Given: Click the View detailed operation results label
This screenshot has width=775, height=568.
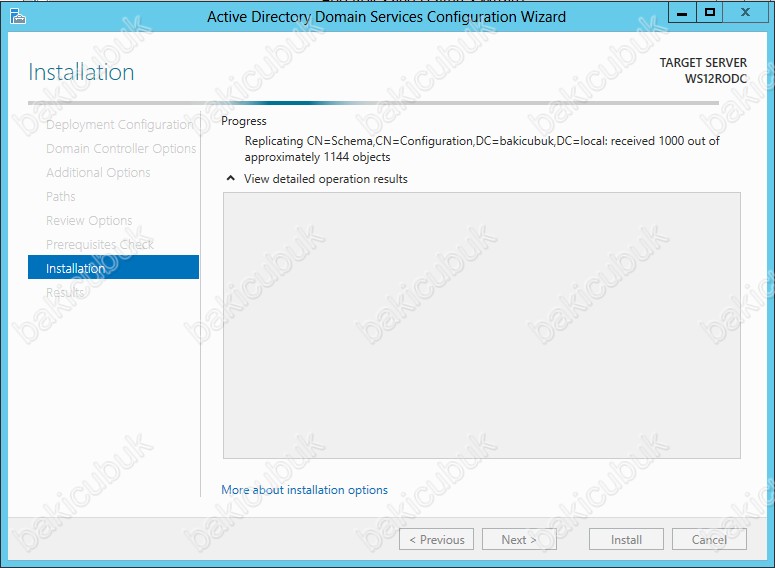Looking at the screenshot, I should [326, 179].
